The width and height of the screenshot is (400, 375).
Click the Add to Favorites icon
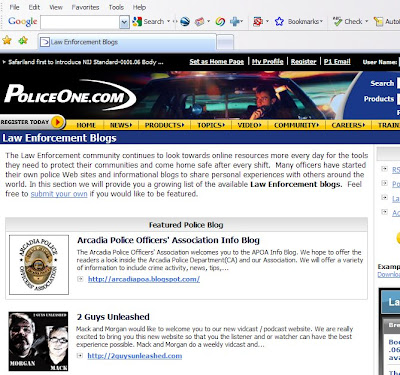[23, 41]
